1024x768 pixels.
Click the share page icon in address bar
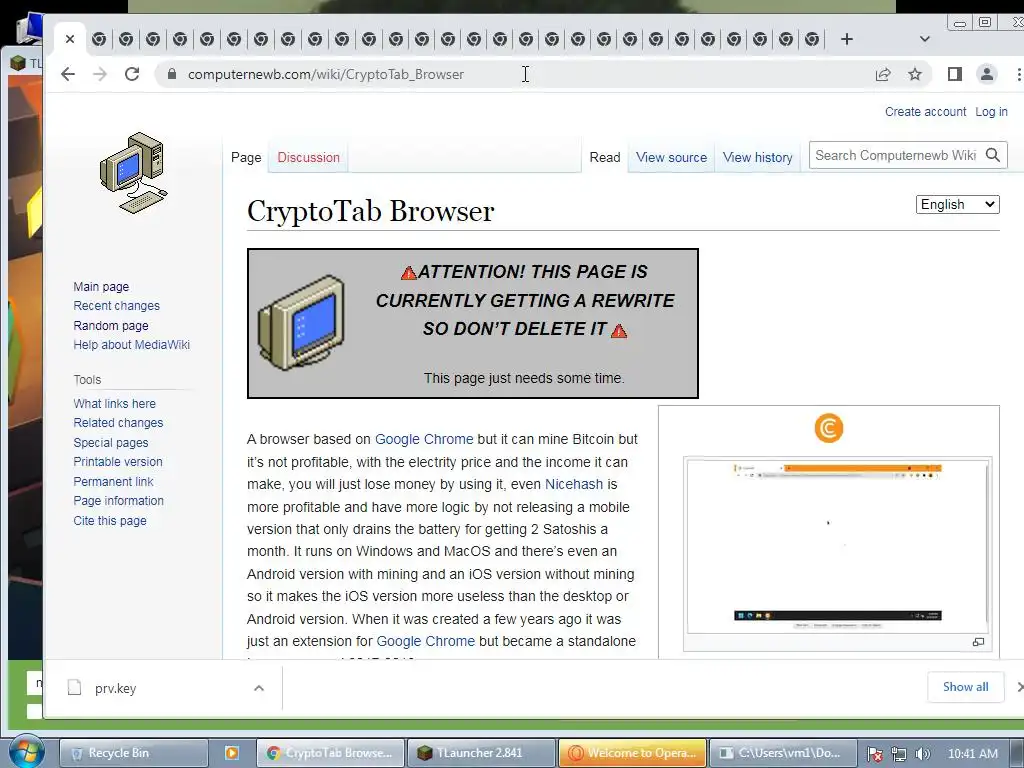(883, 74)
